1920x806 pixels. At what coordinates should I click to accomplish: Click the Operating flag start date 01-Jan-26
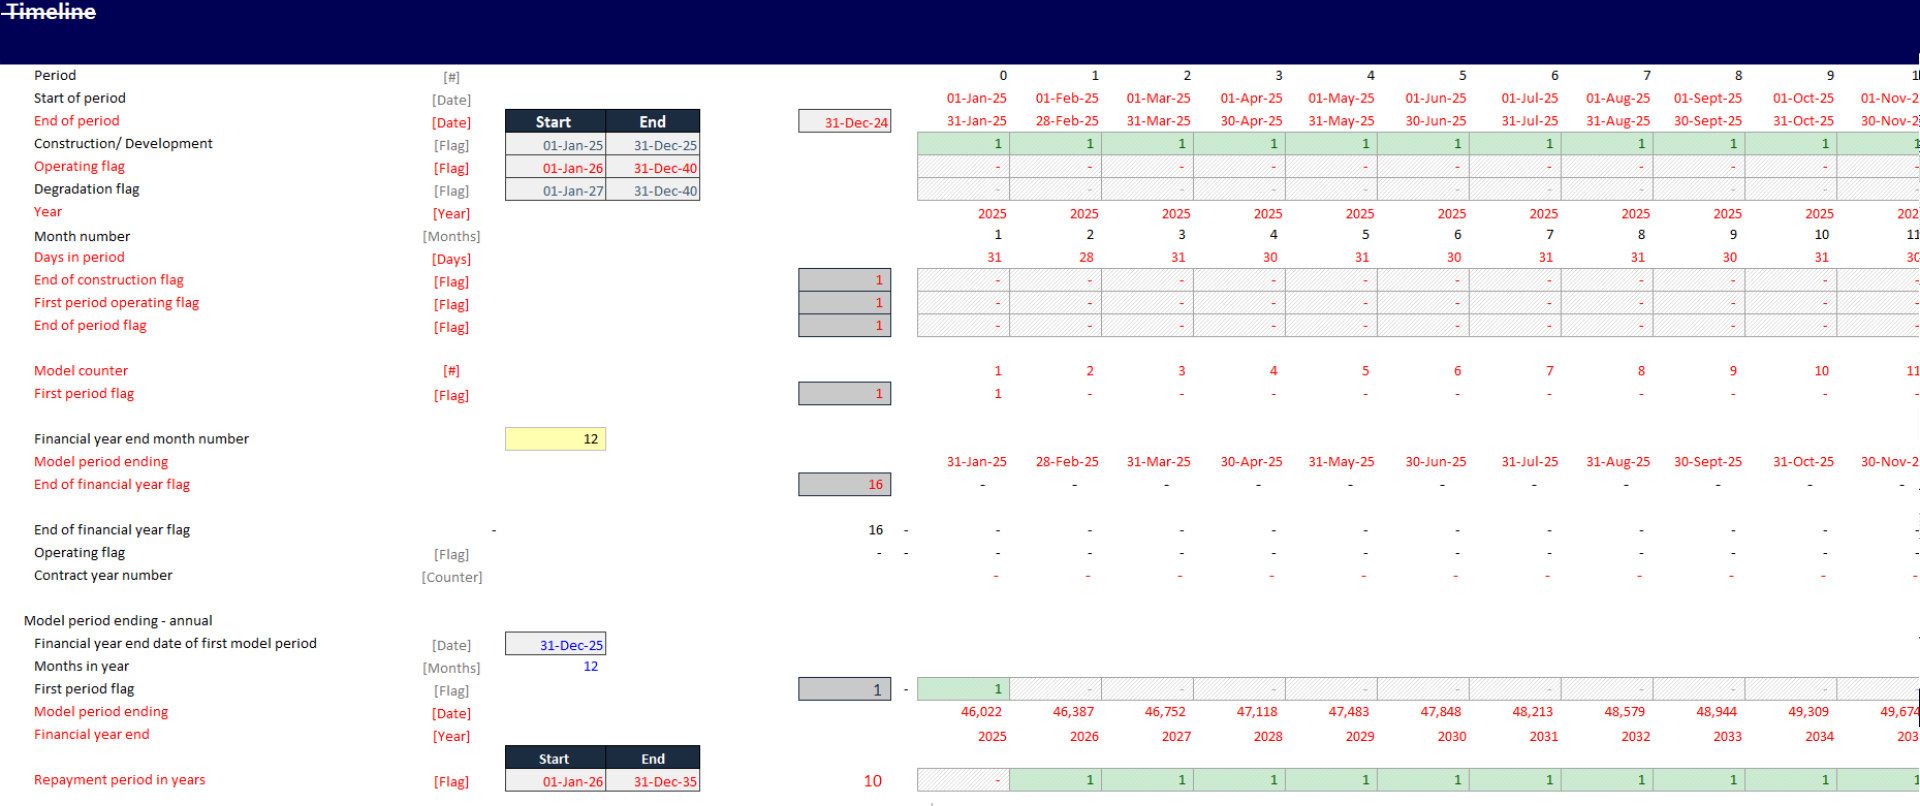click(x=556, y=168)
